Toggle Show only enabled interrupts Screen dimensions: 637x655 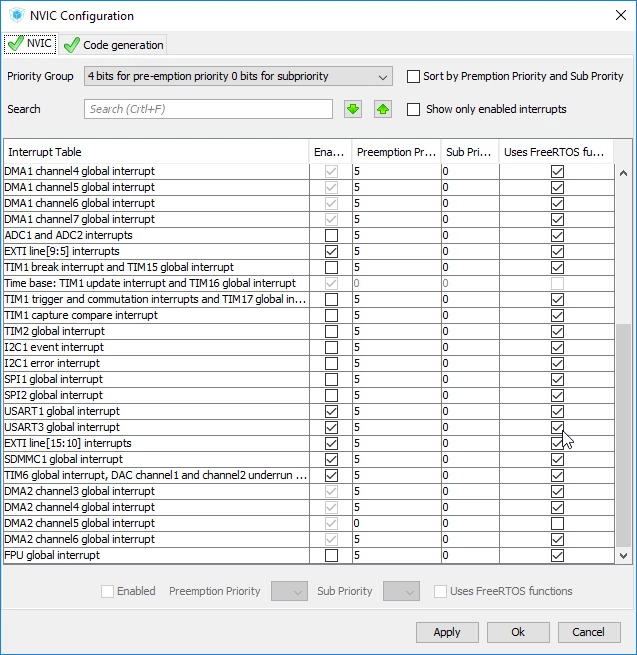tap(413, 109)
